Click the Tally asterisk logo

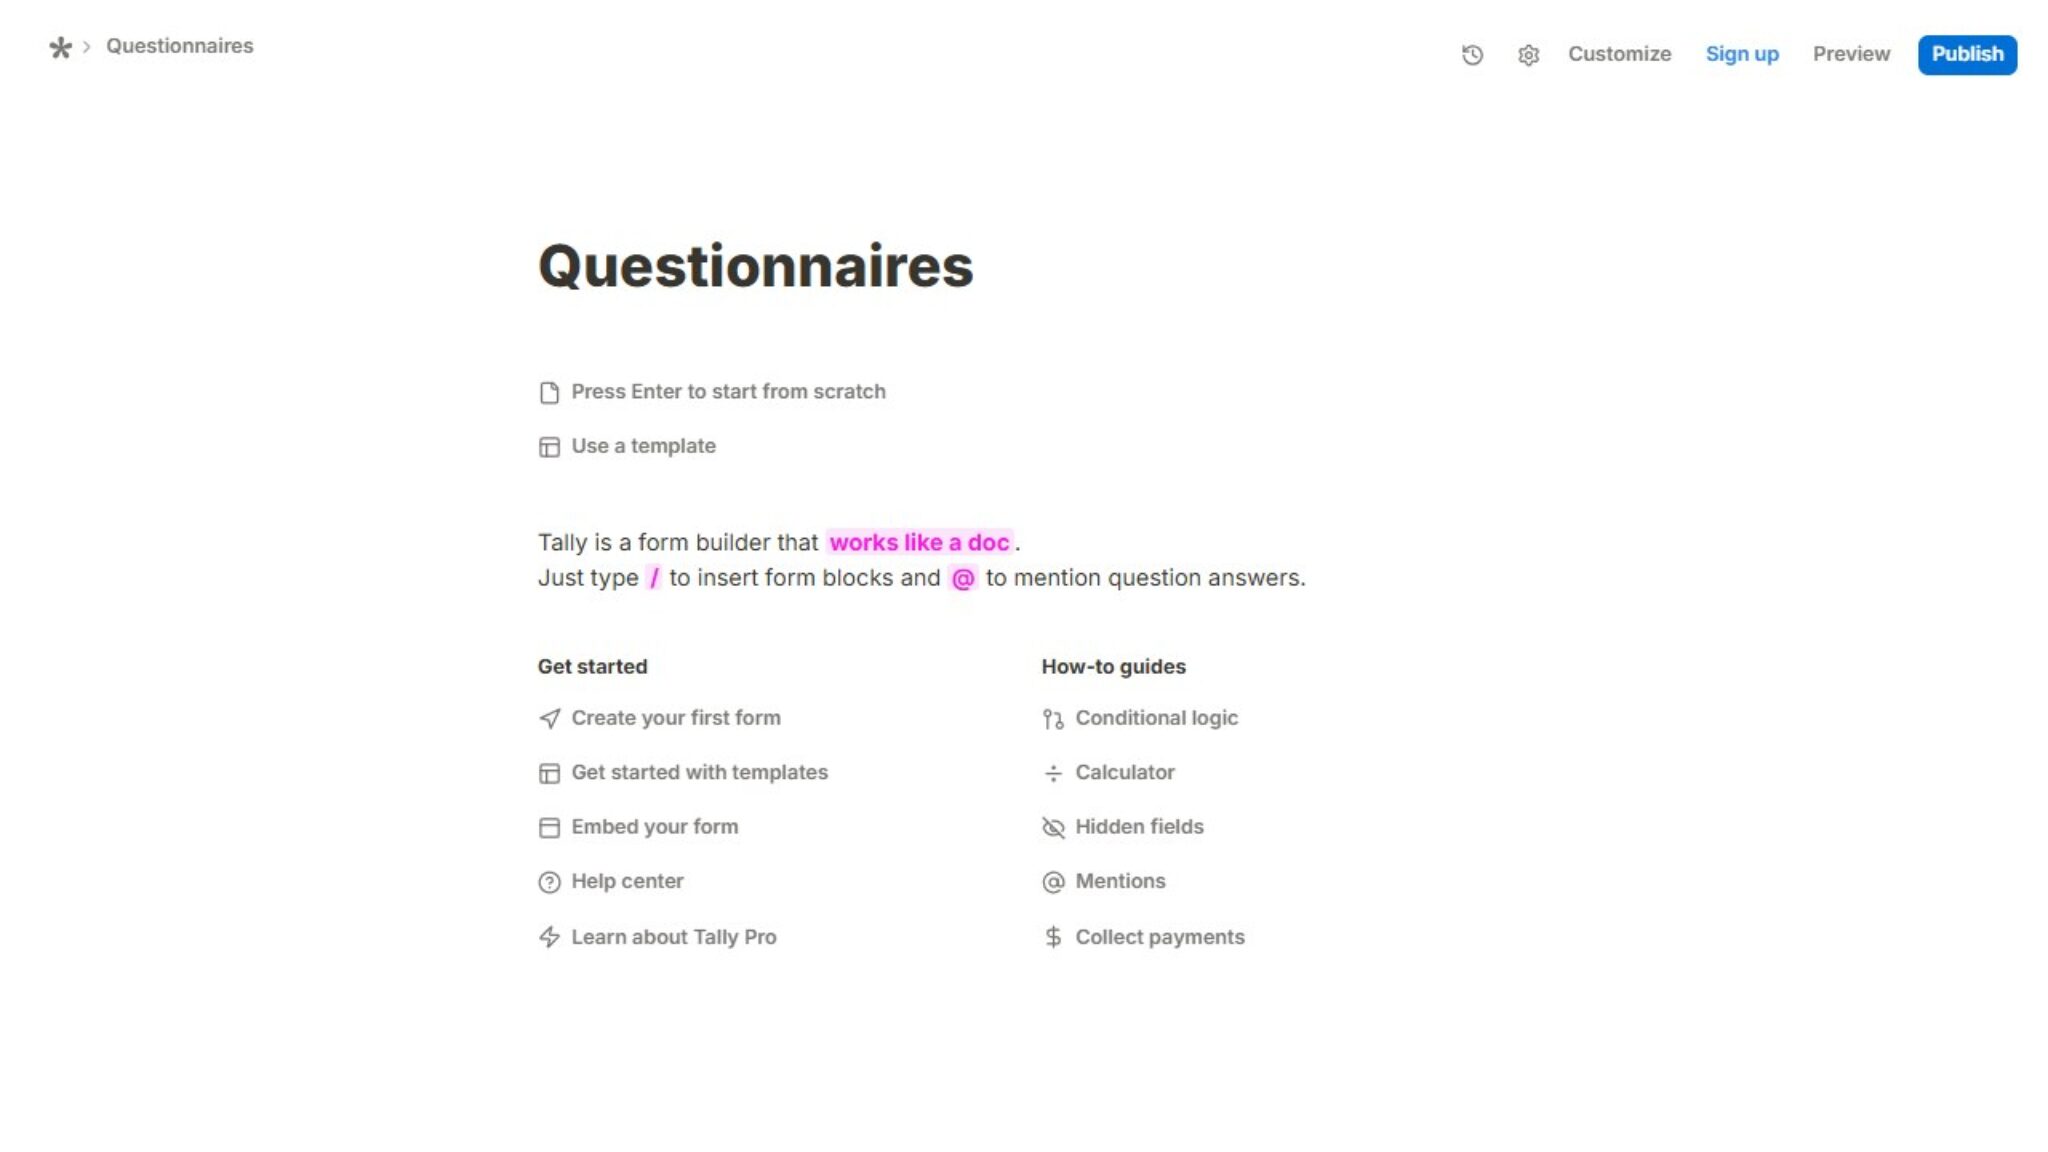click(x=59, y=45)
